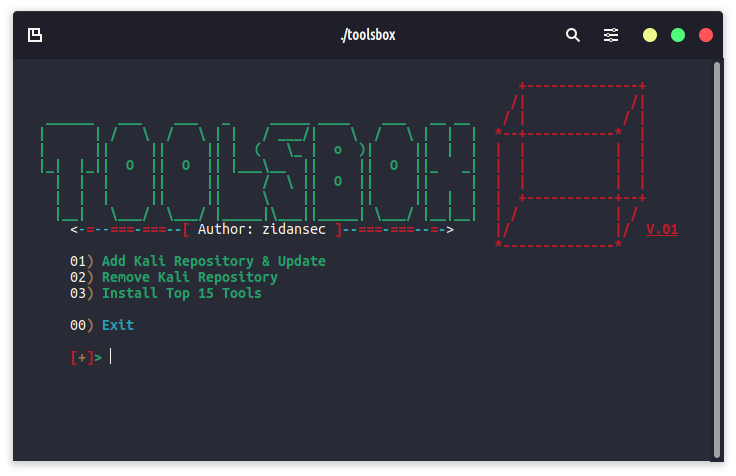Maximize window using the green circle button

pyautogui.click(x=678, y=35)
